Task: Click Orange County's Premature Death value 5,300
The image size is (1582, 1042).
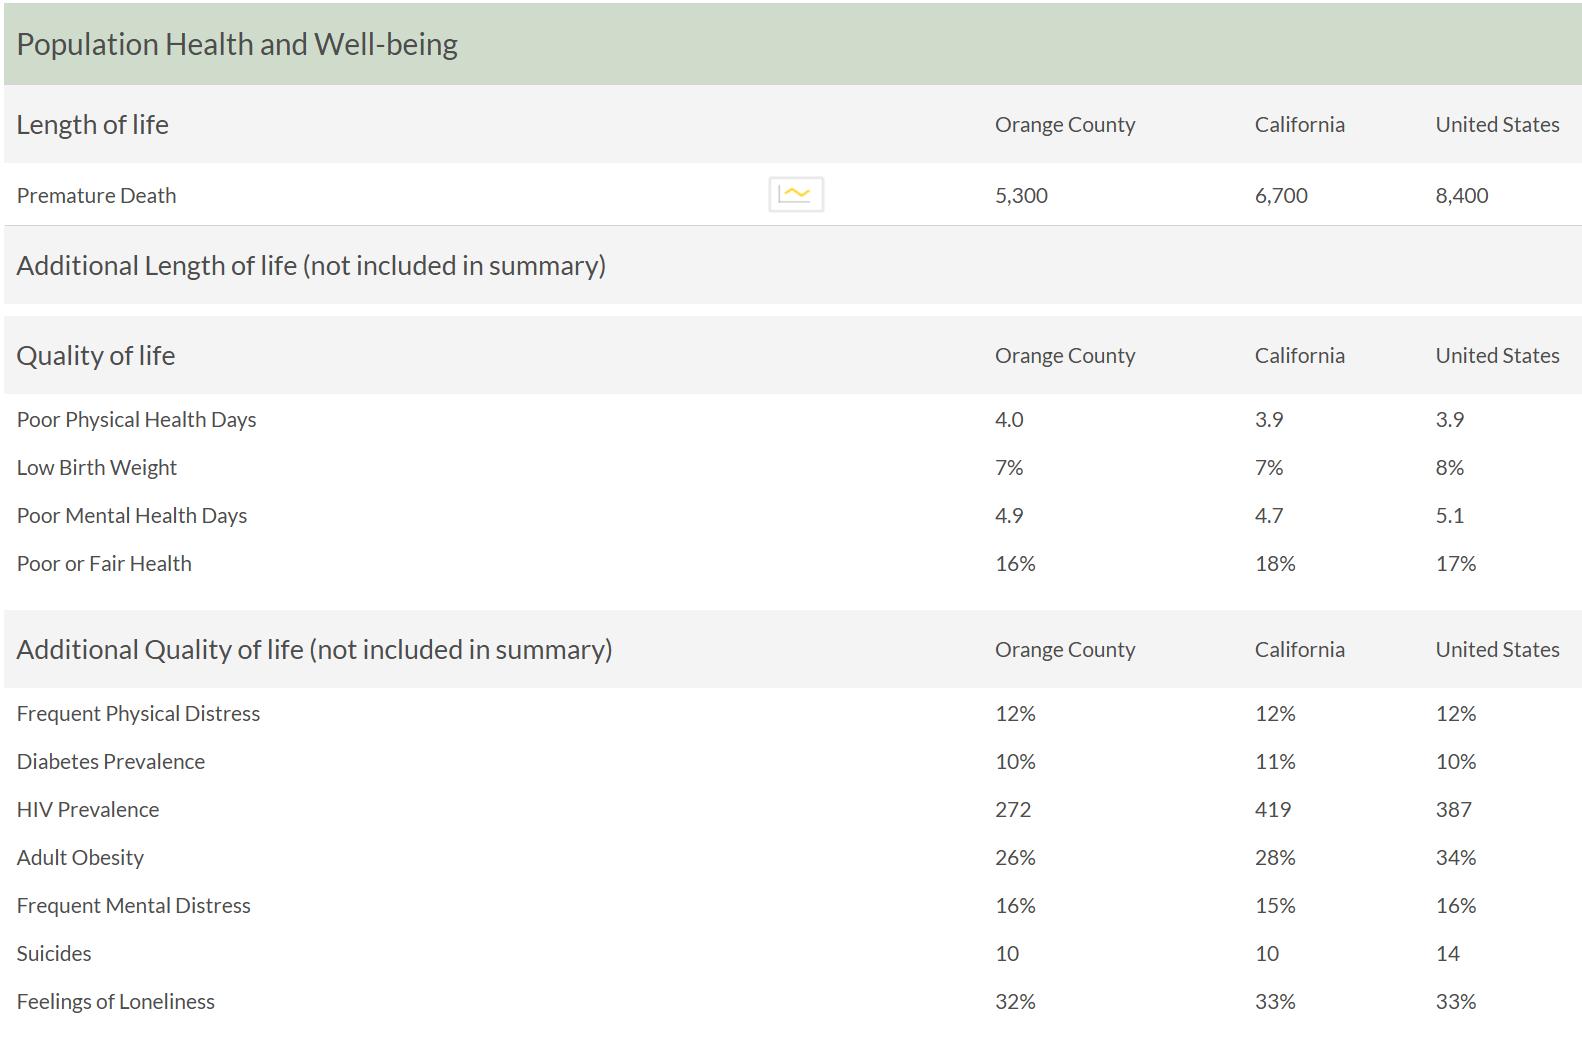Action: [1021, 196]
